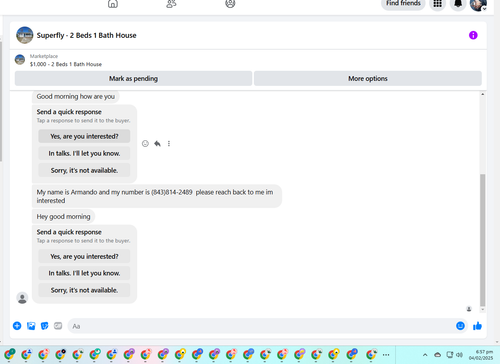Open account profile avatar menu
The height and width of the screenshot is (364, 500).
point(478,4)
